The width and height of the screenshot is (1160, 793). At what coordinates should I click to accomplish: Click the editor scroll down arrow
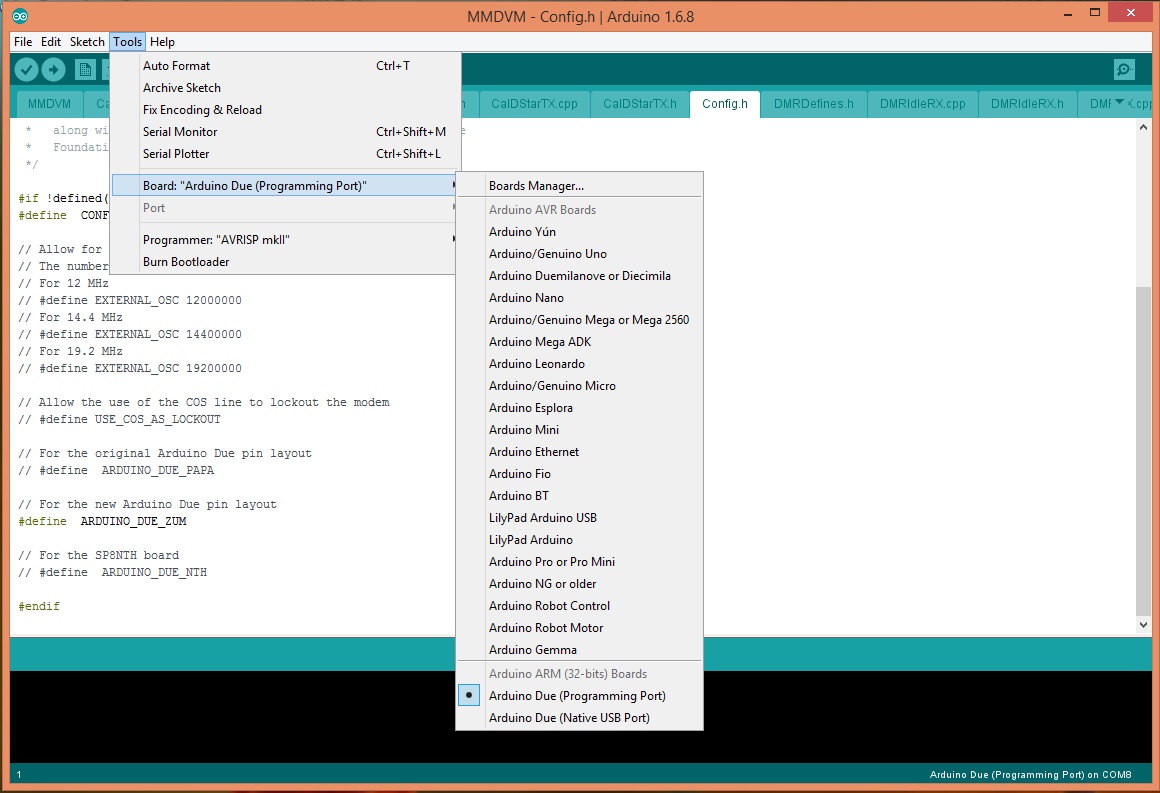pyautogui.click(x=1143, y=625)
